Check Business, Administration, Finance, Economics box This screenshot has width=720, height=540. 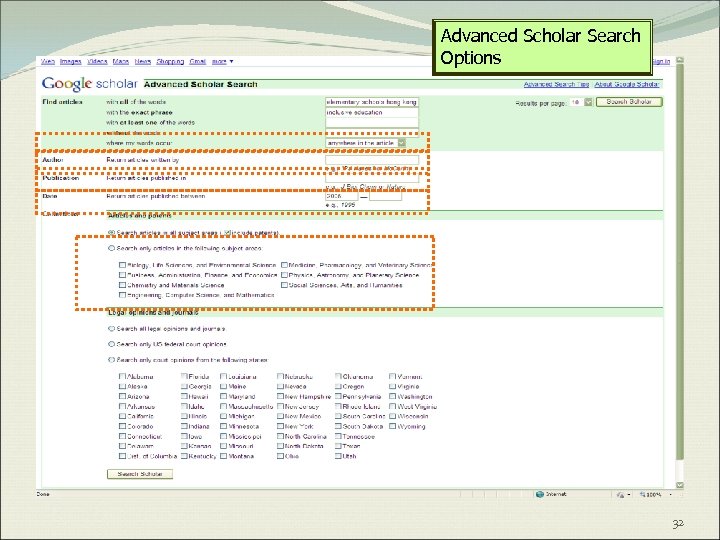tap(122, 275)
